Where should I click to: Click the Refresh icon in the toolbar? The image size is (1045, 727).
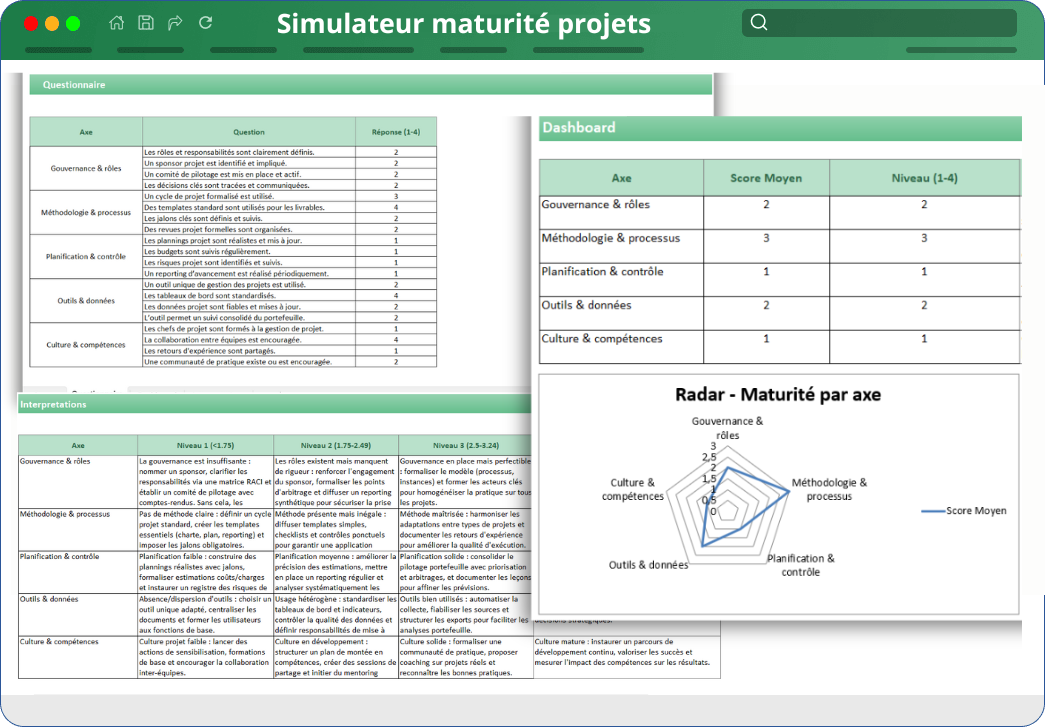pyautogui.click(x=204, y=22)
